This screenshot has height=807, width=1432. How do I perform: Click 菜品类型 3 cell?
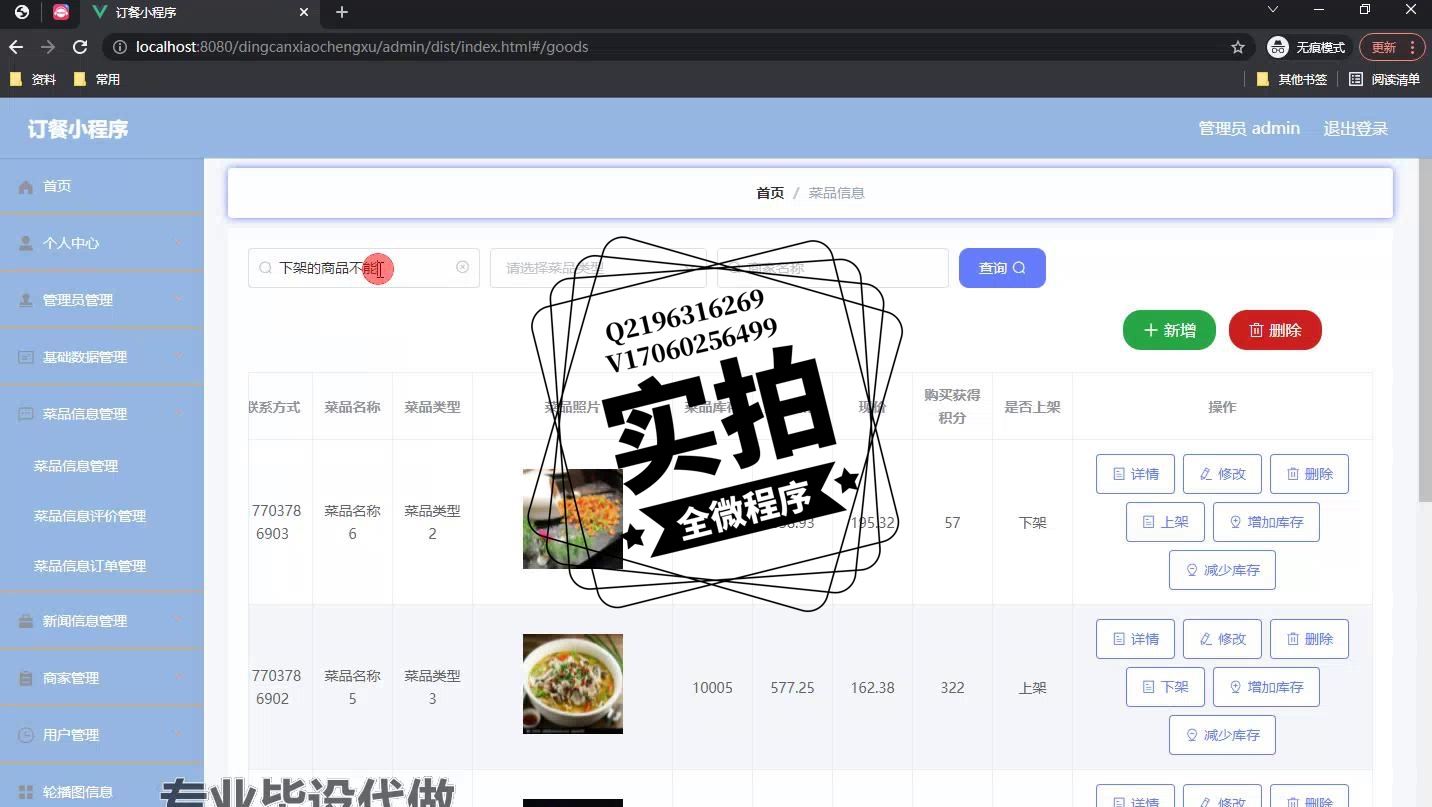(x=432, y=687)
